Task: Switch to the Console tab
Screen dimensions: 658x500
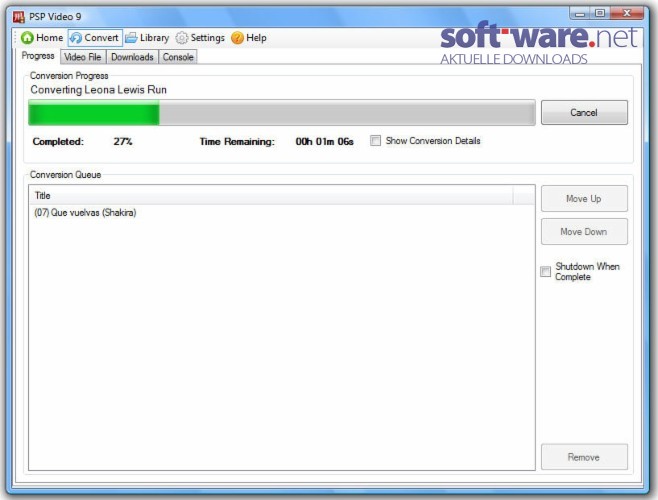Action: pyautogui.click(x=178, y=57)
